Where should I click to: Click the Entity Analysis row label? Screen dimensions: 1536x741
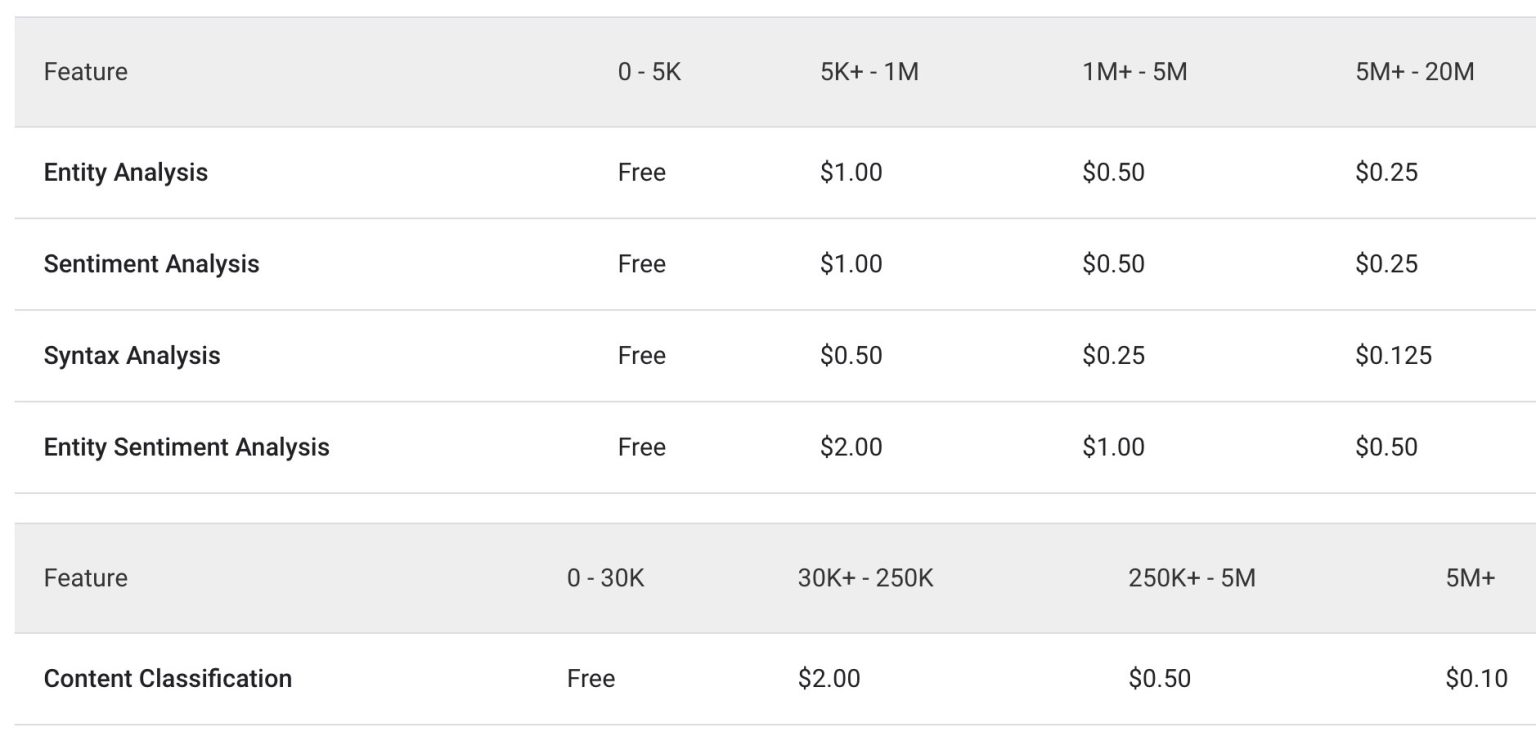coord(126,172)
